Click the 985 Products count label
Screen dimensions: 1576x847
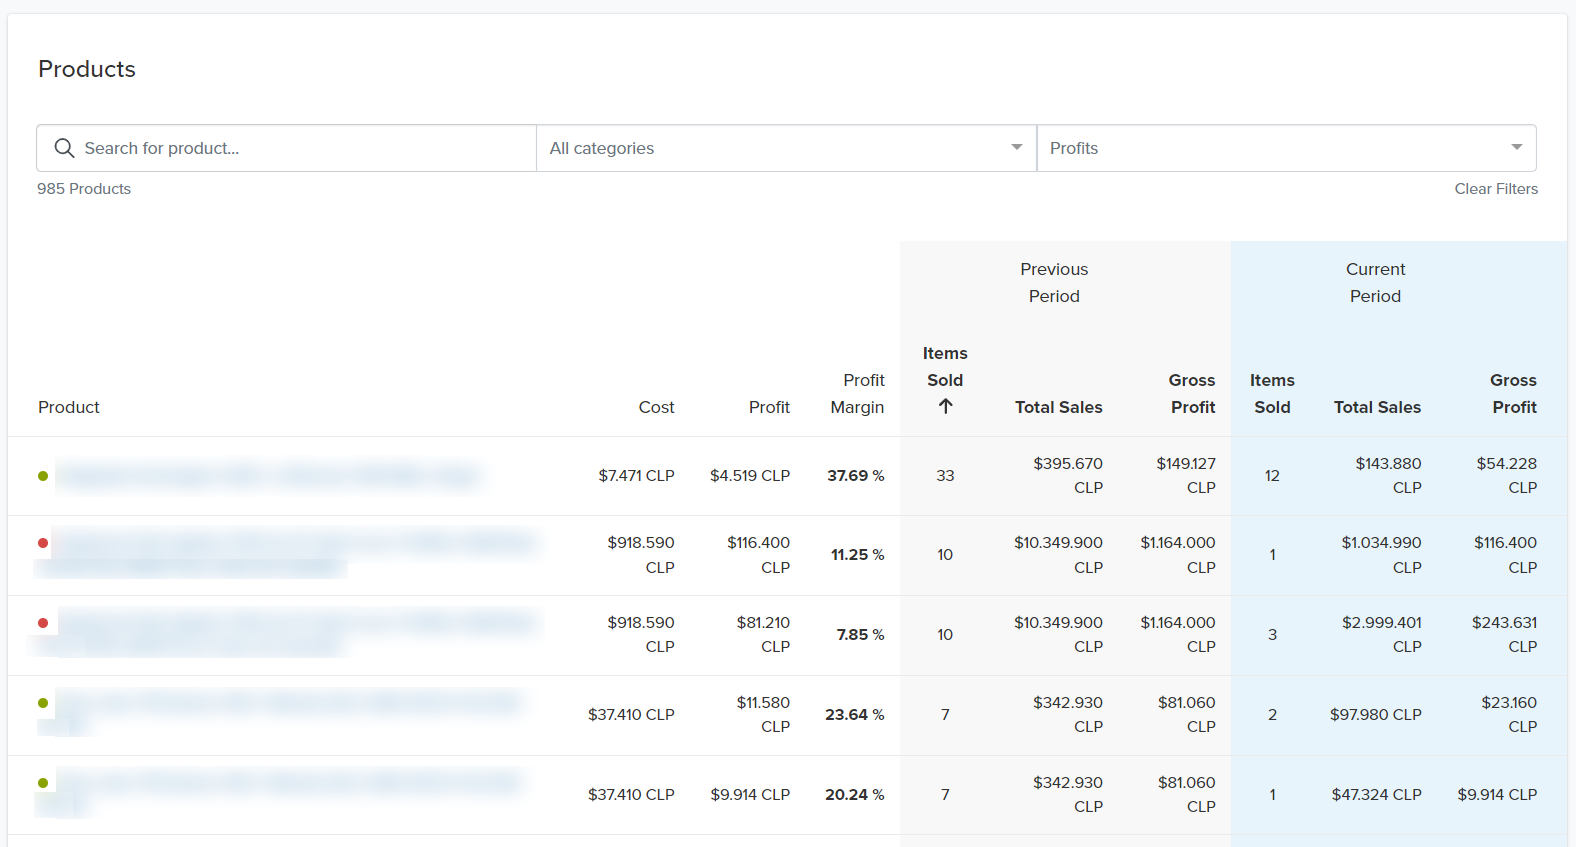[x=84, y=189]
